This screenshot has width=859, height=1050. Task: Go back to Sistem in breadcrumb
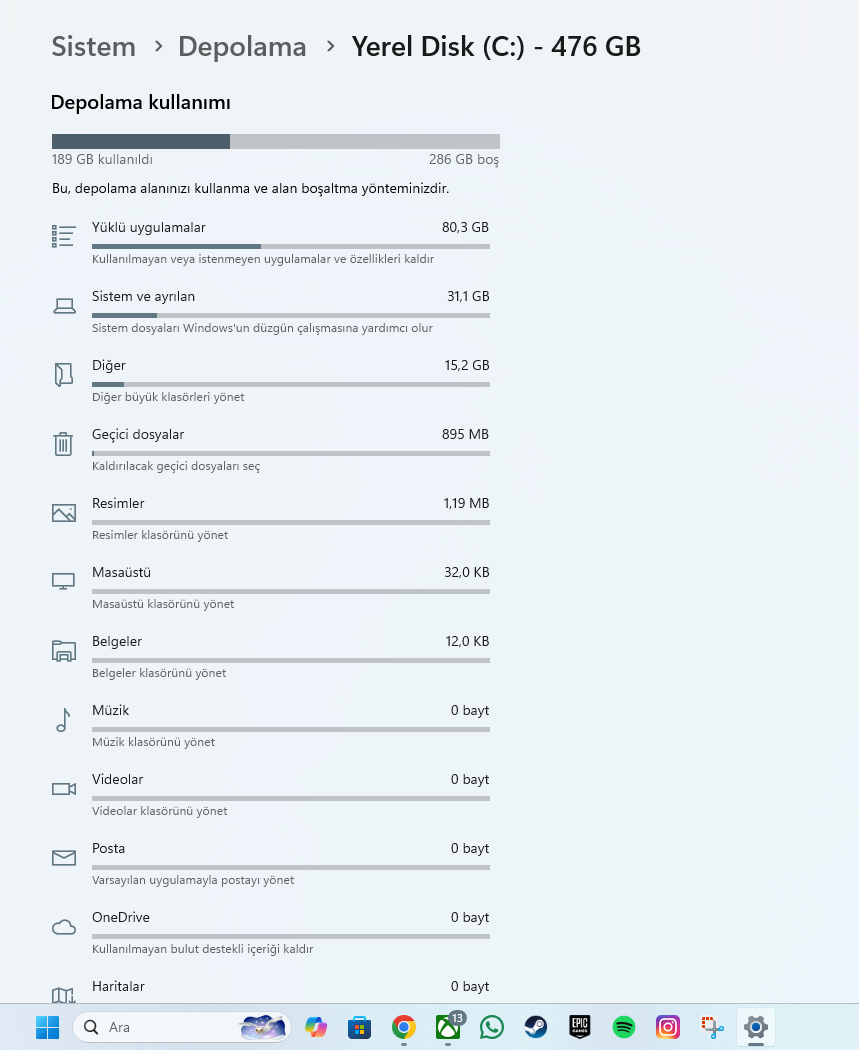click(93, 46)
